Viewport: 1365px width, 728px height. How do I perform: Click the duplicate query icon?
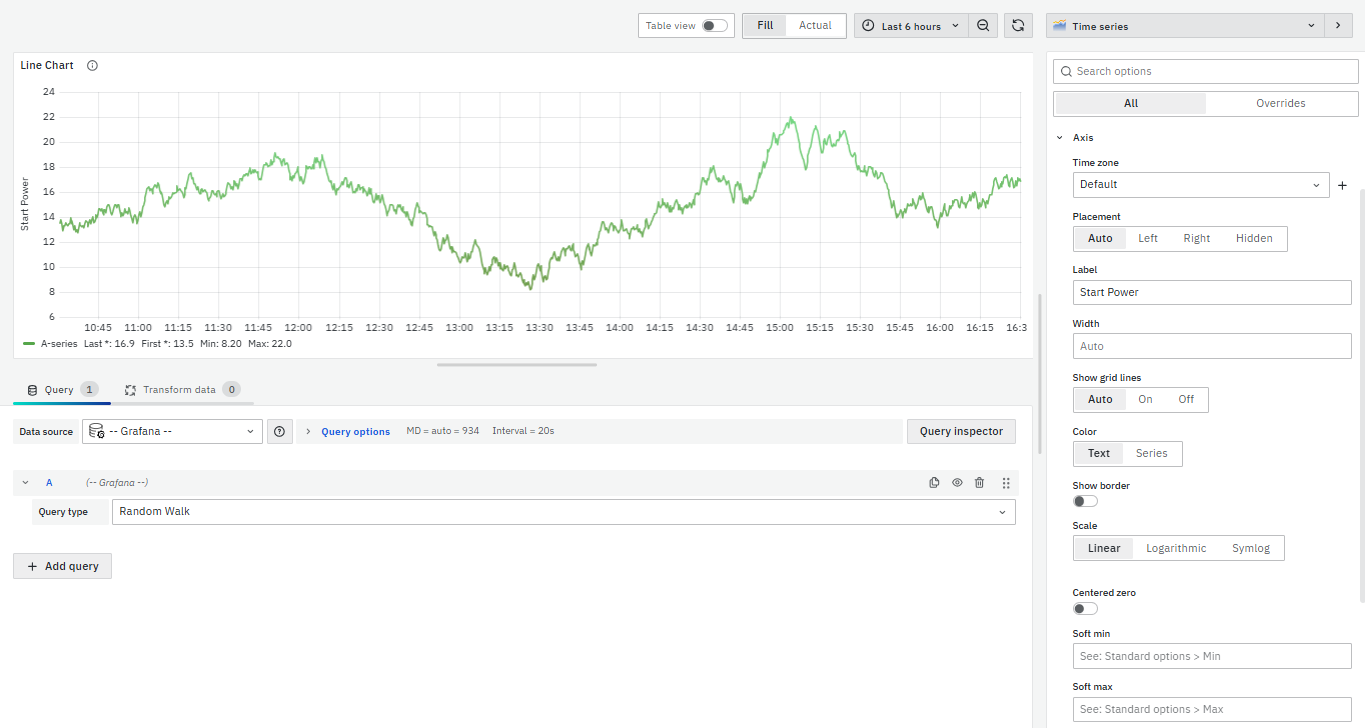click(934, 483)
